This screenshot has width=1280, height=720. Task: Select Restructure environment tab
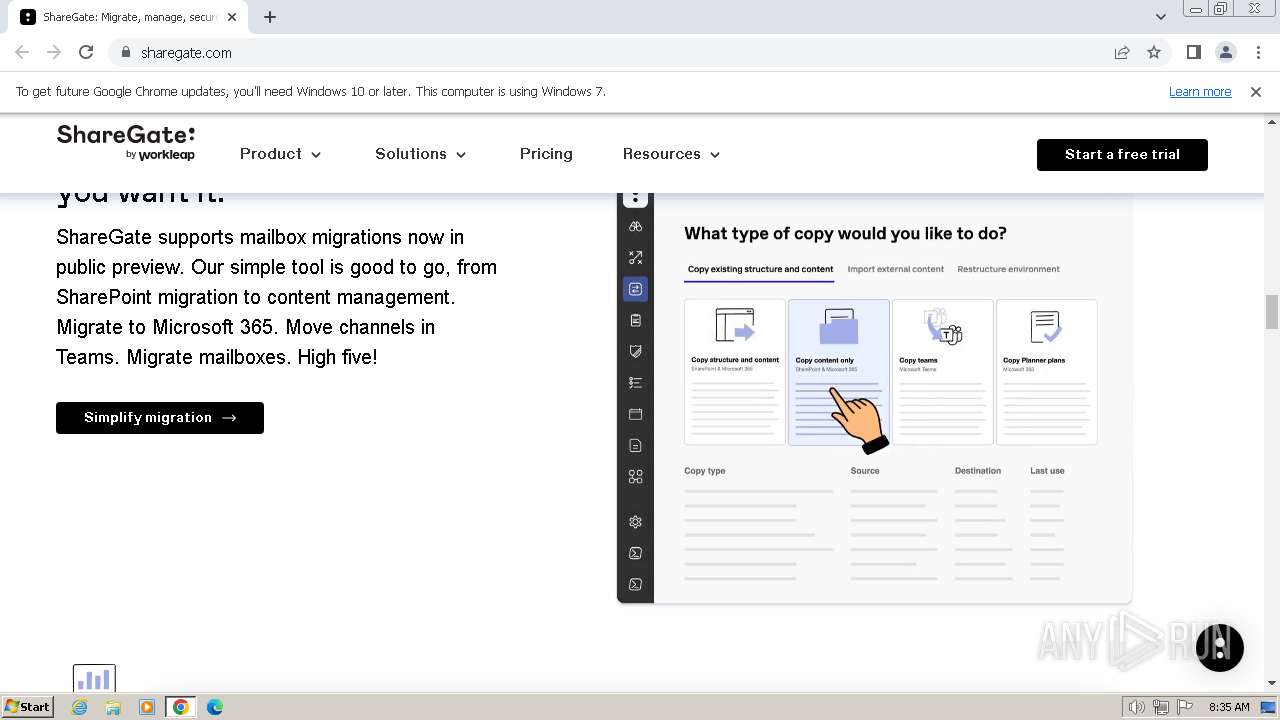pos(1008,269)
